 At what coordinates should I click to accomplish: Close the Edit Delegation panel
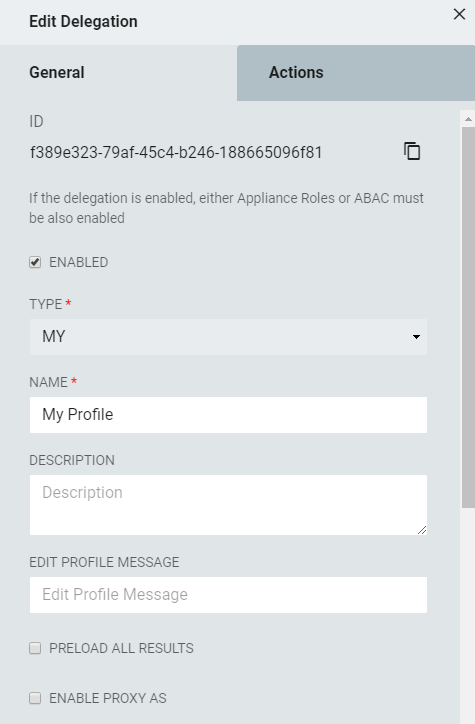point(459,14)
